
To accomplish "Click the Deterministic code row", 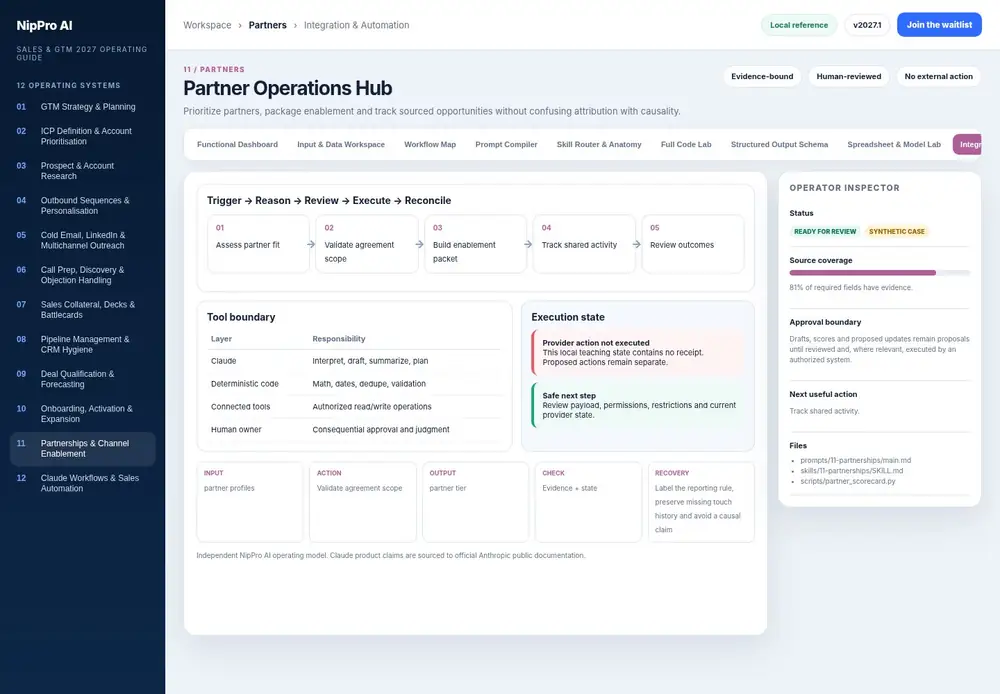I will point(355,384).
